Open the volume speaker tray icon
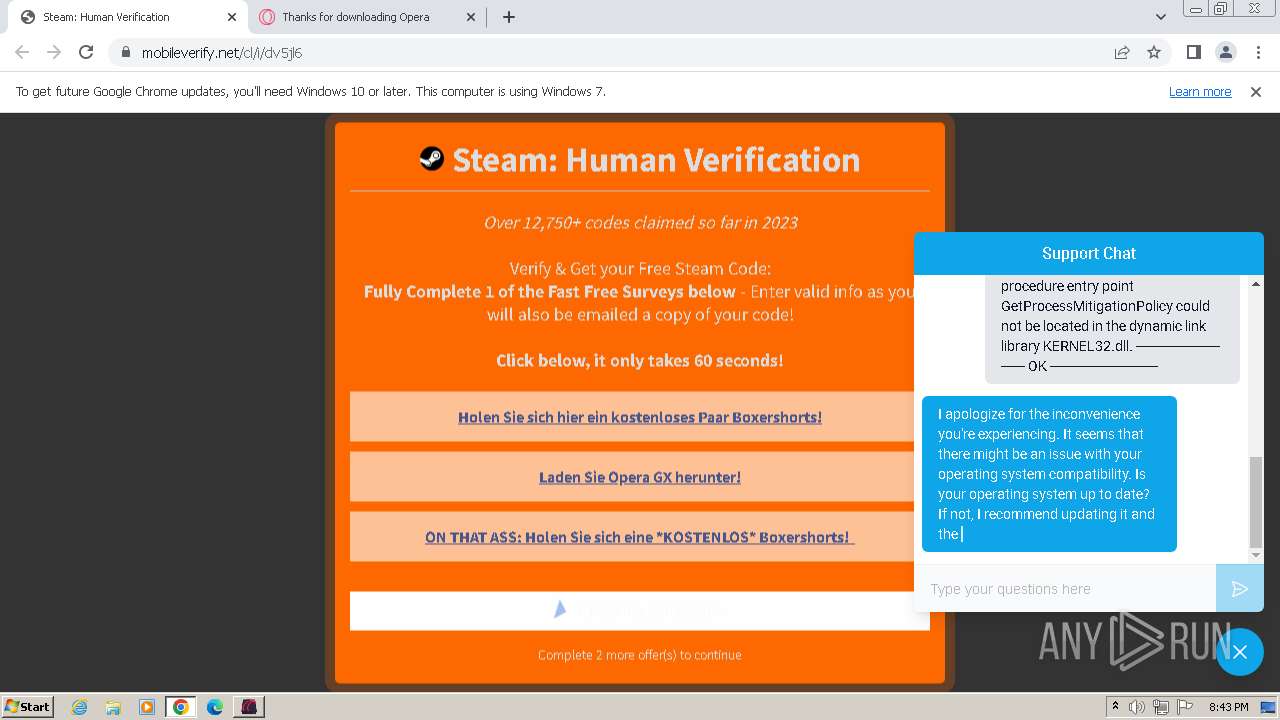The image size is (1280, 720). (x=1136, y=707)
